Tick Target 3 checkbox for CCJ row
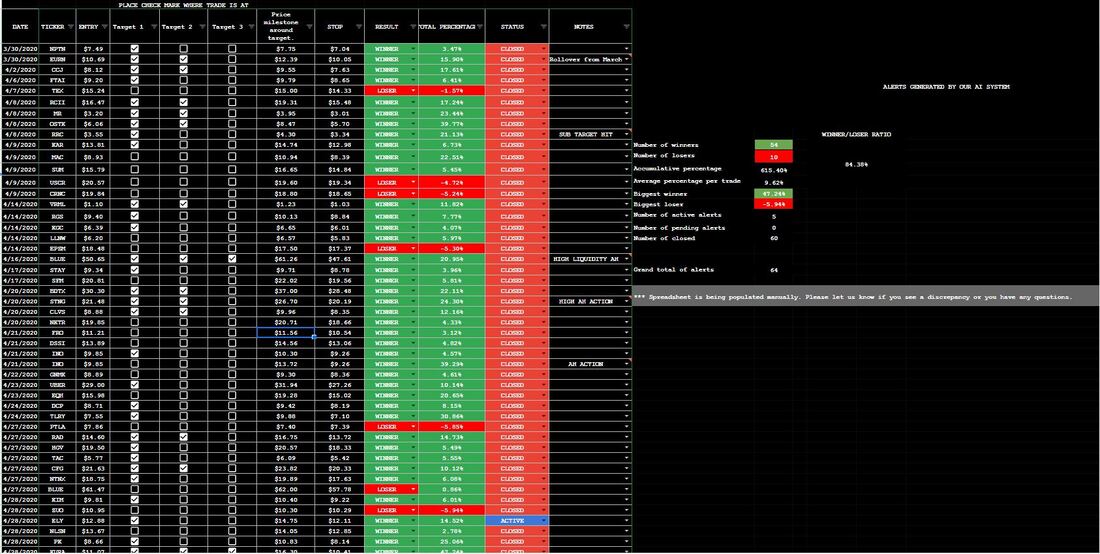 click(232, 70)
